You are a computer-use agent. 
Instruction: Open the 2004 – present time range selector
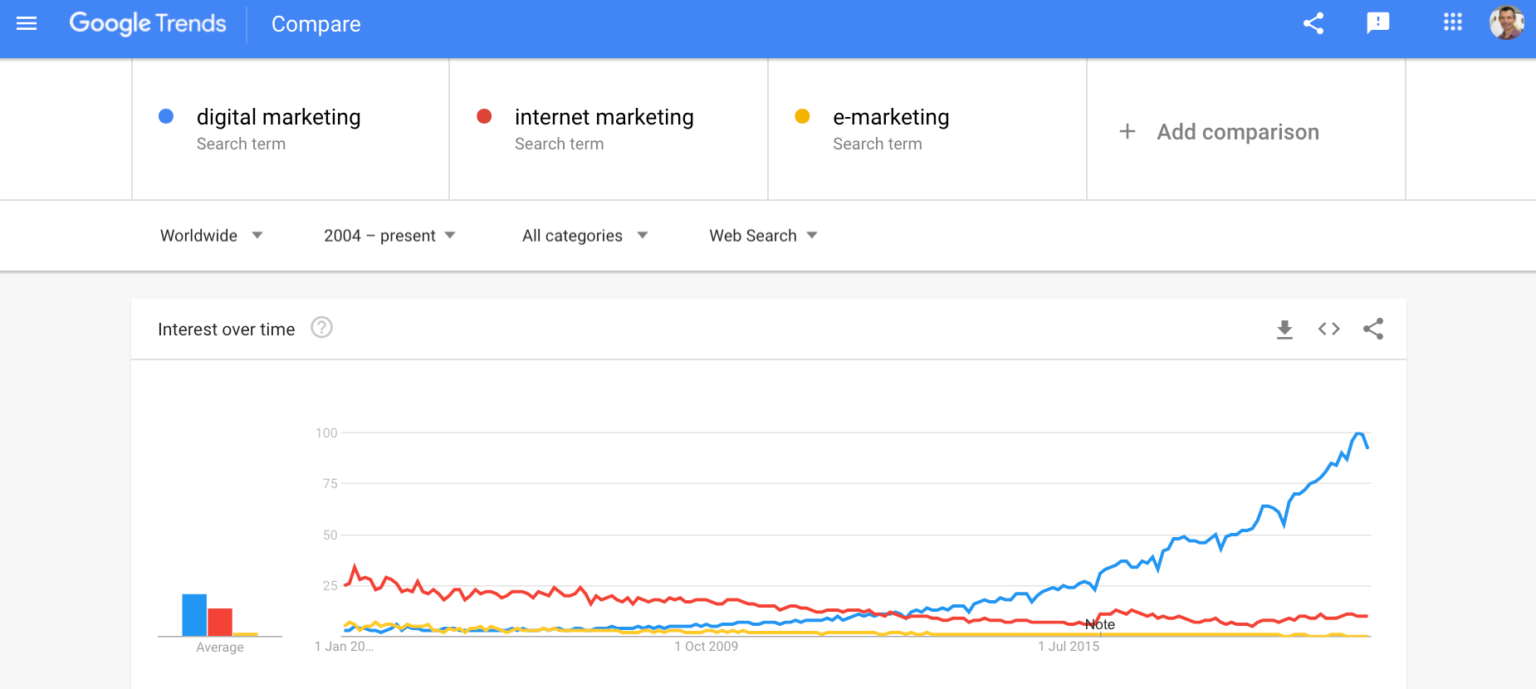click(388, 235)
